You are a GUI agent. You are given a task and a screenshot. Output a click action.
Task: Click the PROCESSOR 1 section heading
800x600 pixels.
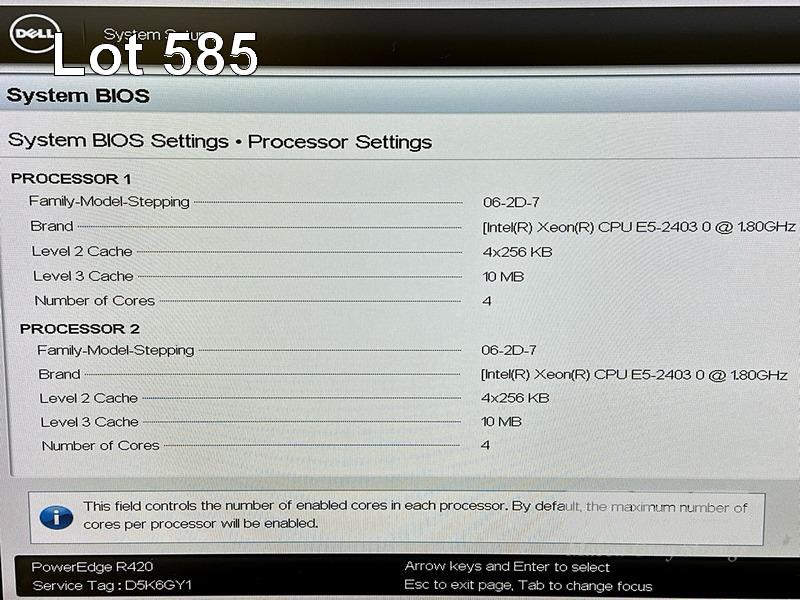(71, 179)
